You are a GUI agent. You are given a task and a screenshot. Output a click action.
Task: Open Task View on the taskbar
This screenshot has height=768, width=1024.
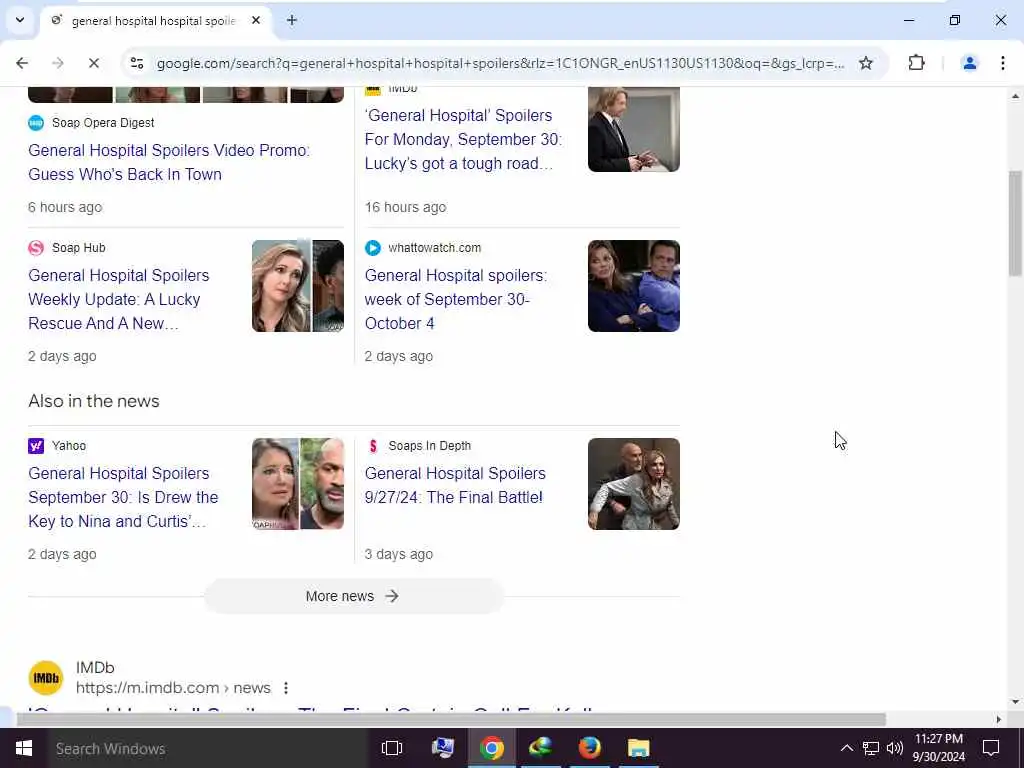(392, 748)
